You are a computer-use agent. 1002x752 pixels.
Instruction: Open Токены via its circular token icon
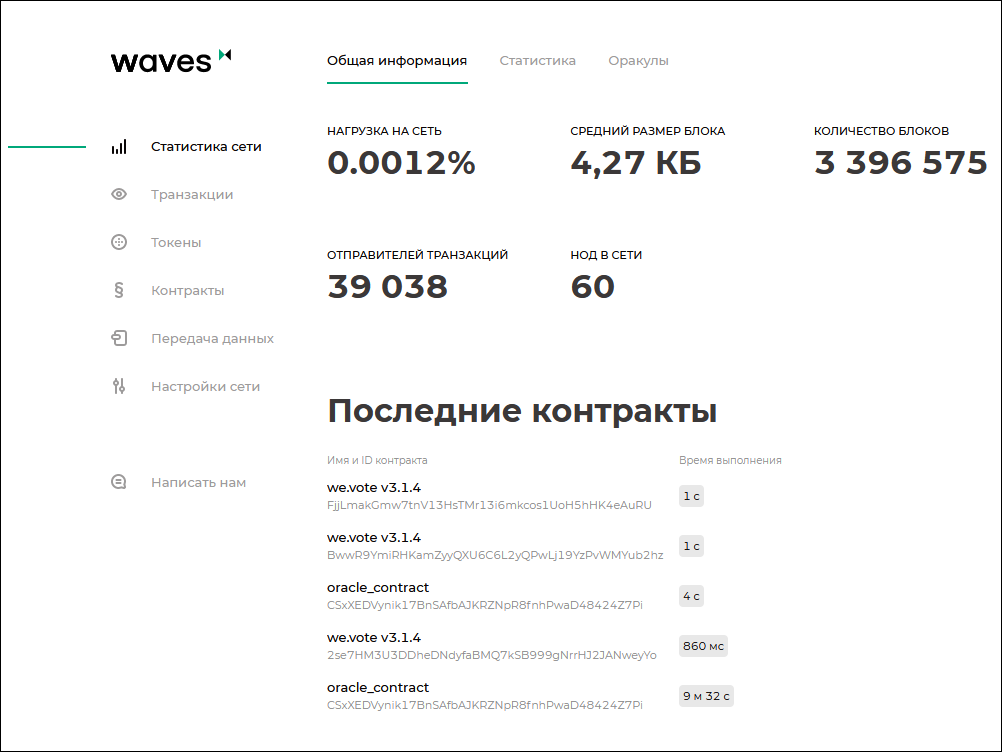[x=119, y=242]
